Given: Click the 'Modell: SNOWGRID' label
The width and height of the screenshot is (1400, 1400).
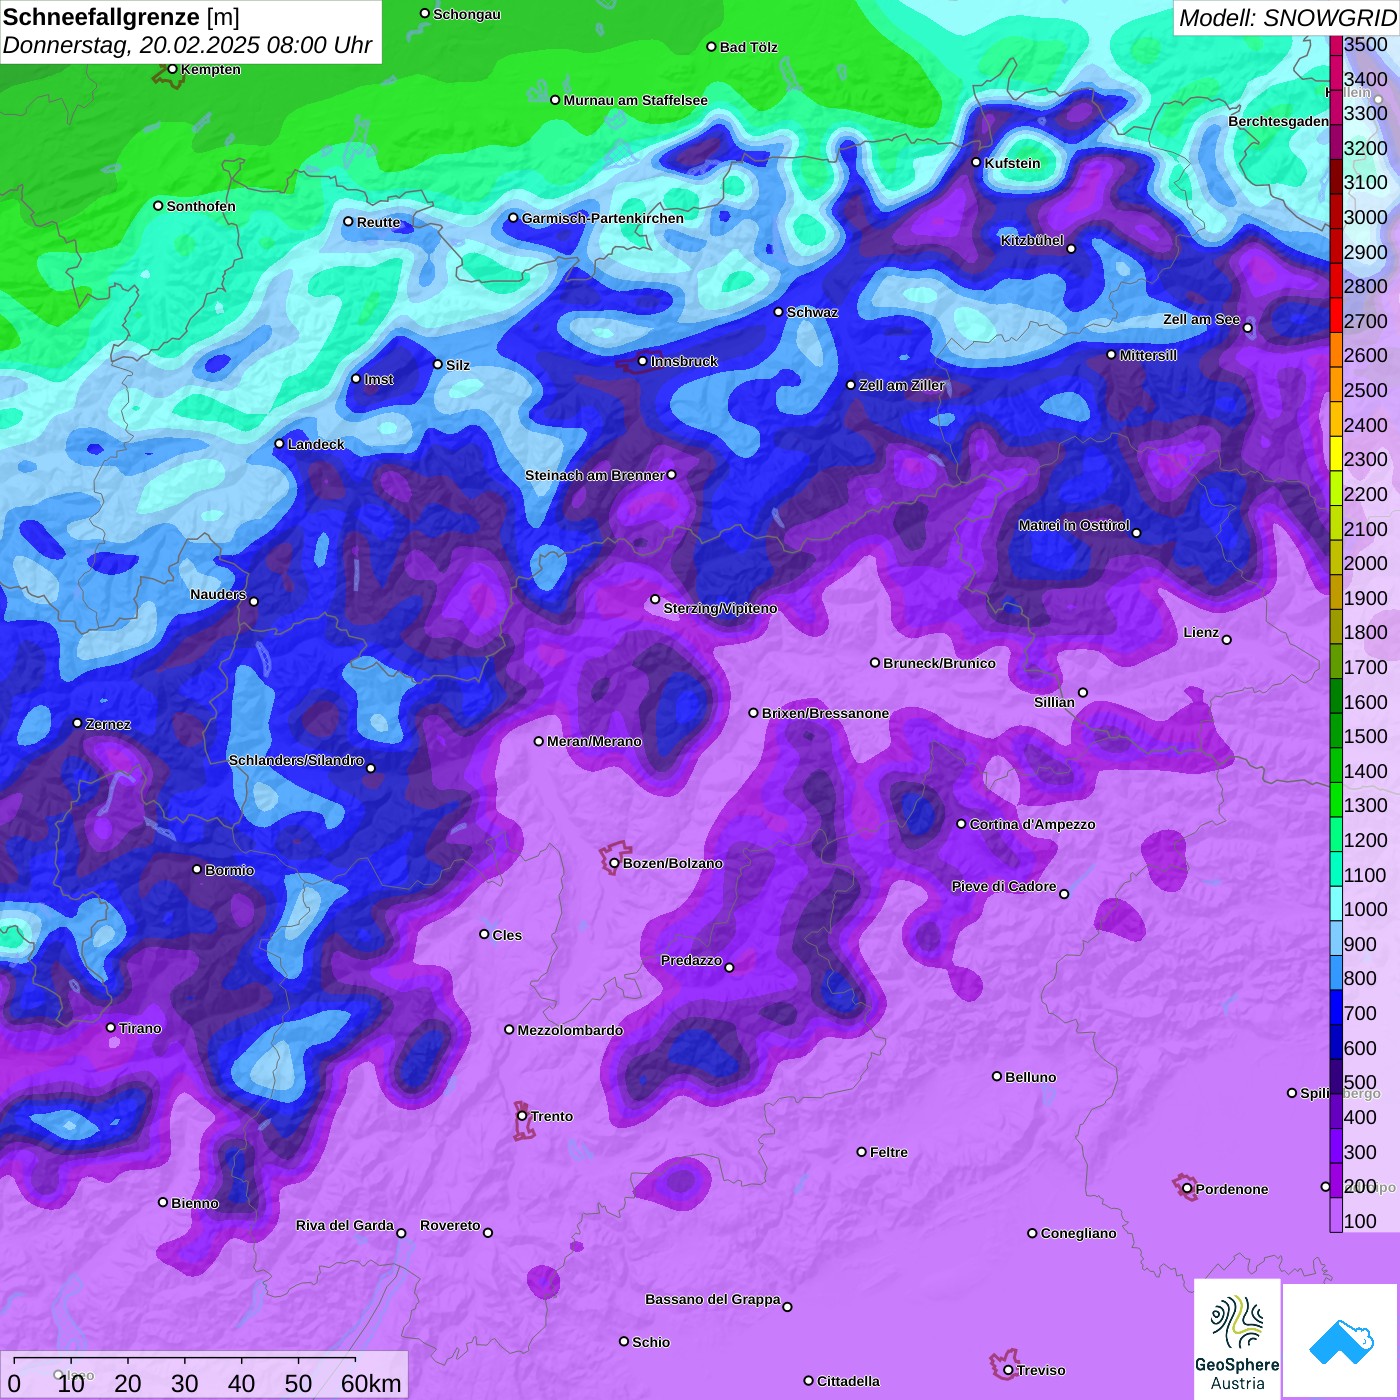Looking at the screenshot, I should (1287, 18).
